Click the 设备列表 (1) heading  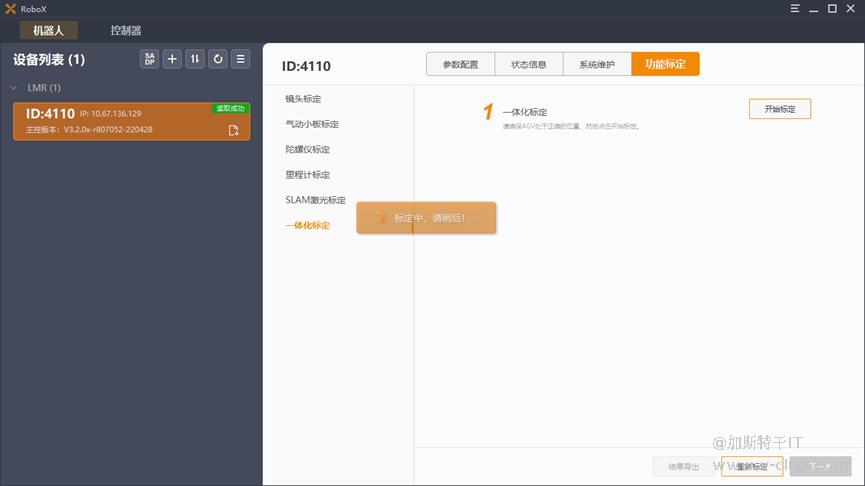49,60
